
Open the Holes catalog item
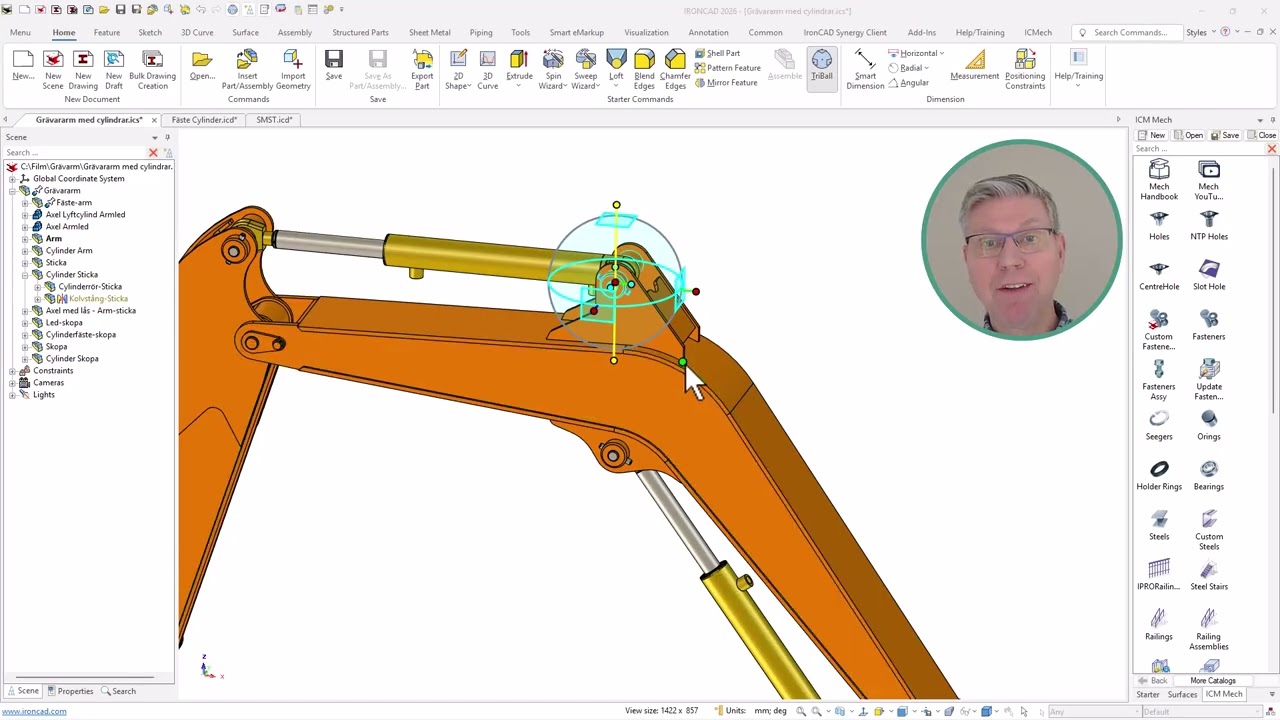1159,225
